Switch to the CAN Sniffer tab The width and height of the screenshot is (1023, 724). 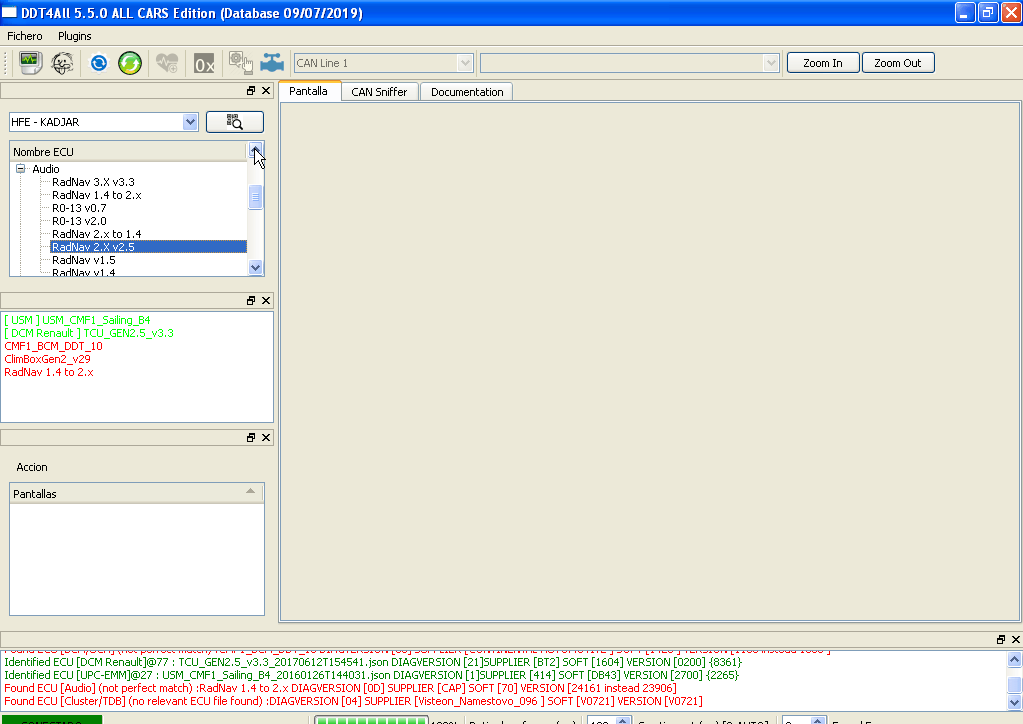(379, 92)
